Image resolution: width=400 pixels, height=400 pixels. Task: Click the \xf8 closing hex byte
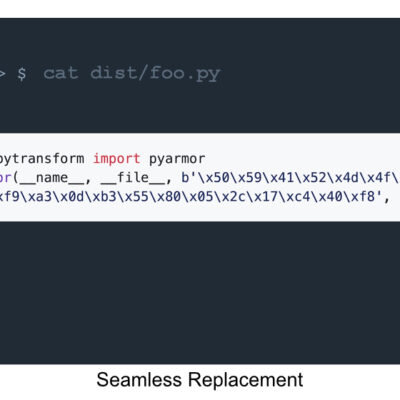pyautogui.click(x=359, y=197)
